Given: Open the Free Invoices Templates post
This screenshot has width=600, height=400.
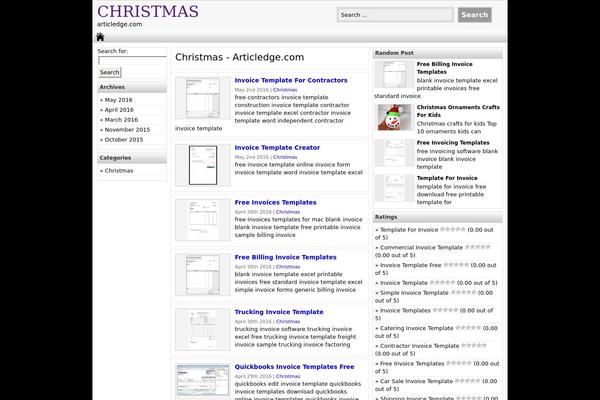Looking at the screenshot, I should coord(276,202).
